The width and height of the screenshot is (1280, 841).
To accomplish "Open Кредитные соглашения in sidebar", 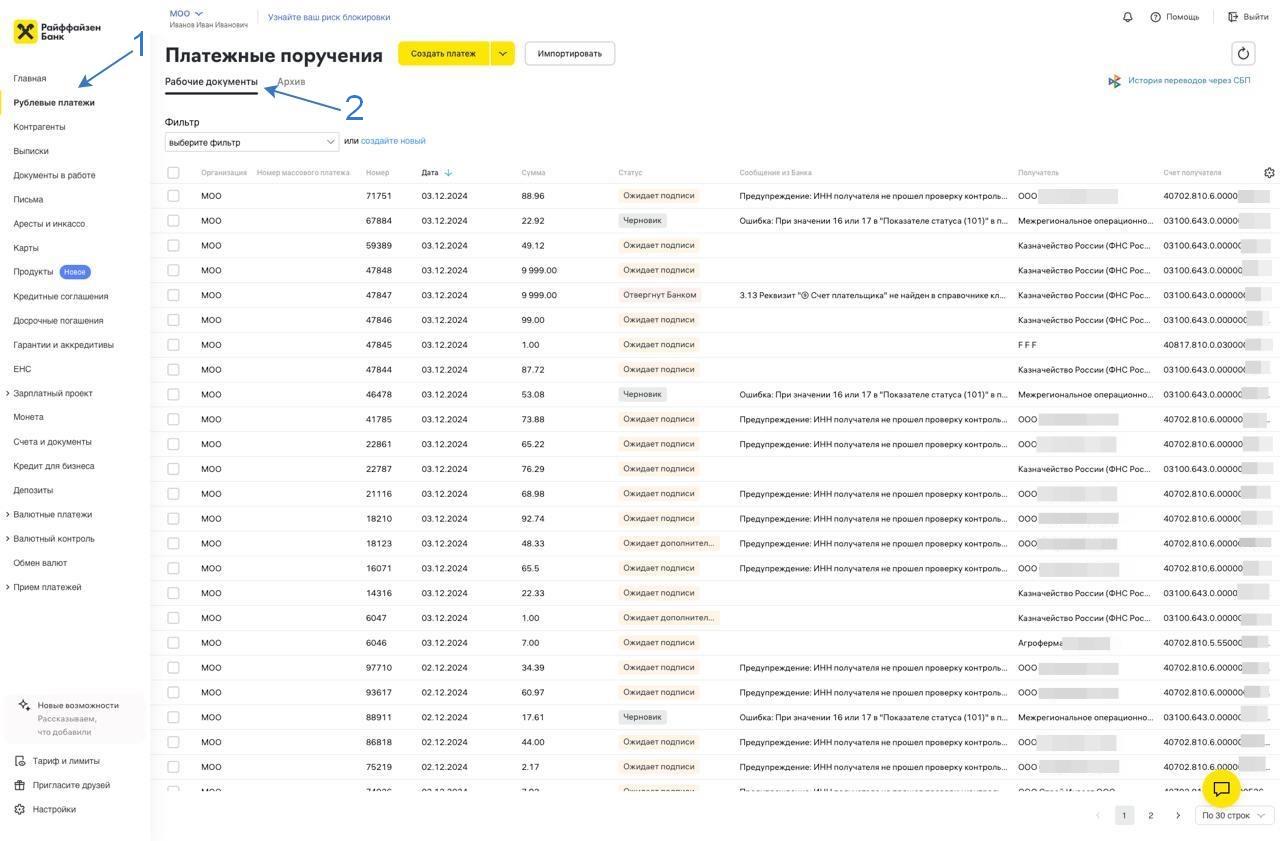I will [61, 297].
